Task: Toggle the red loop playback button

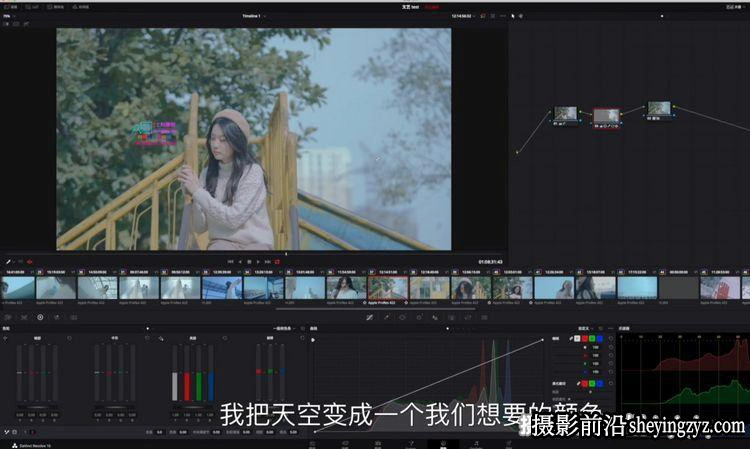Action: pos(277,262)
